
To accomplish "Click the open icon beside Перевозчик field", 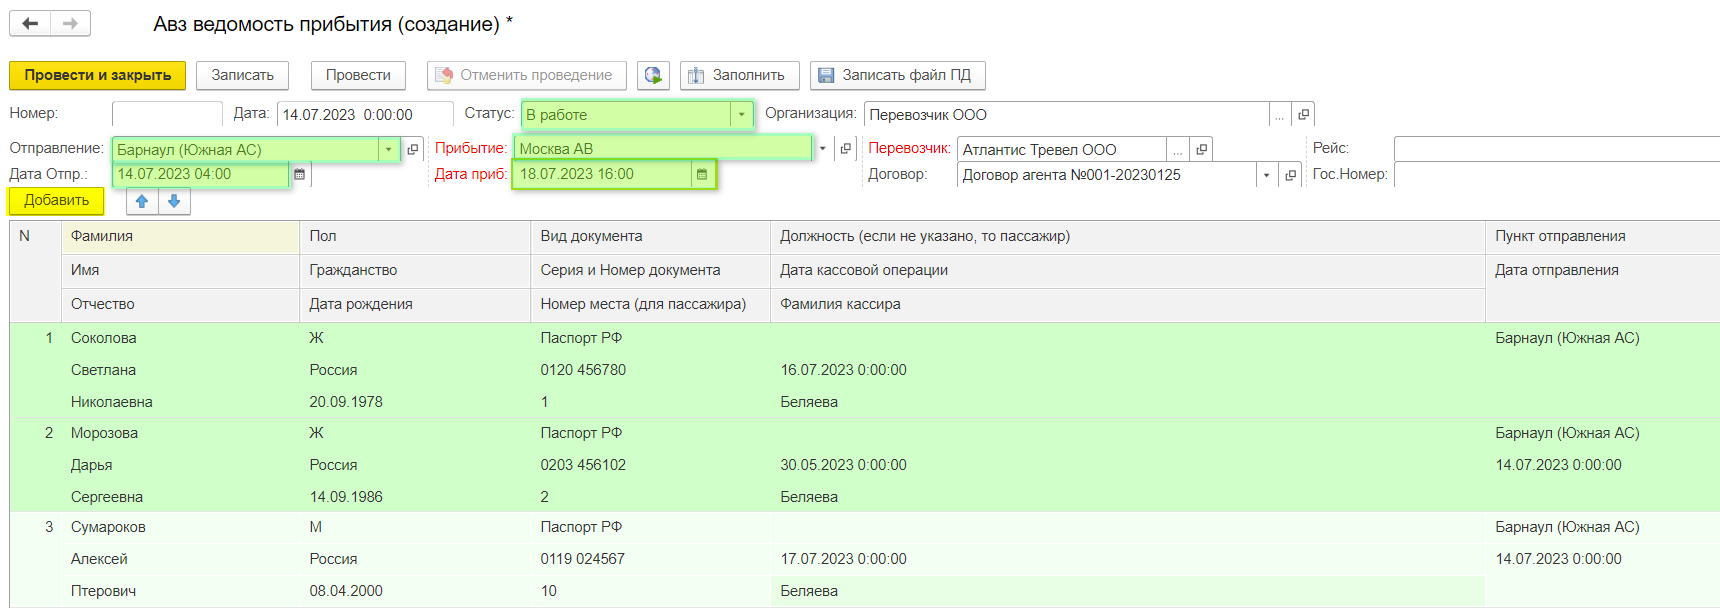I will point(1202,150).
